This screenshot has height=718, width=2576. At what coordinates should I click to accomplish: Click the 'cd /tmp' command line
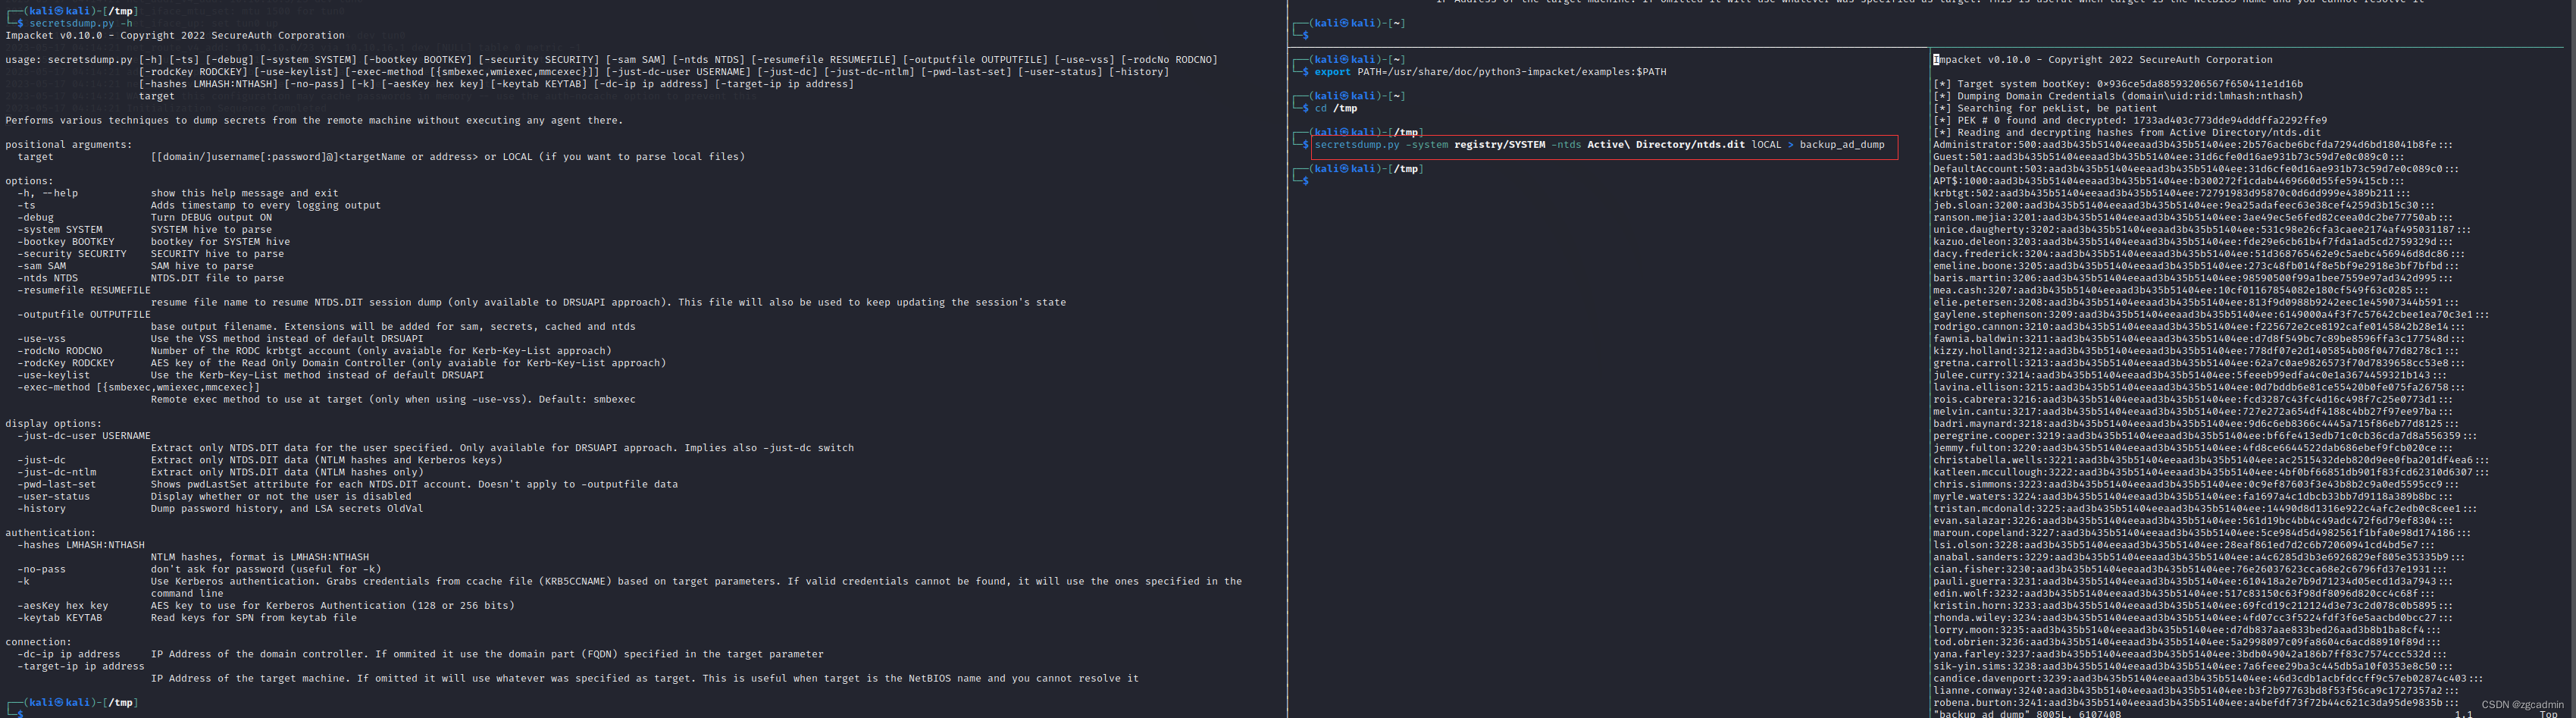click(x=1335, y=108)
